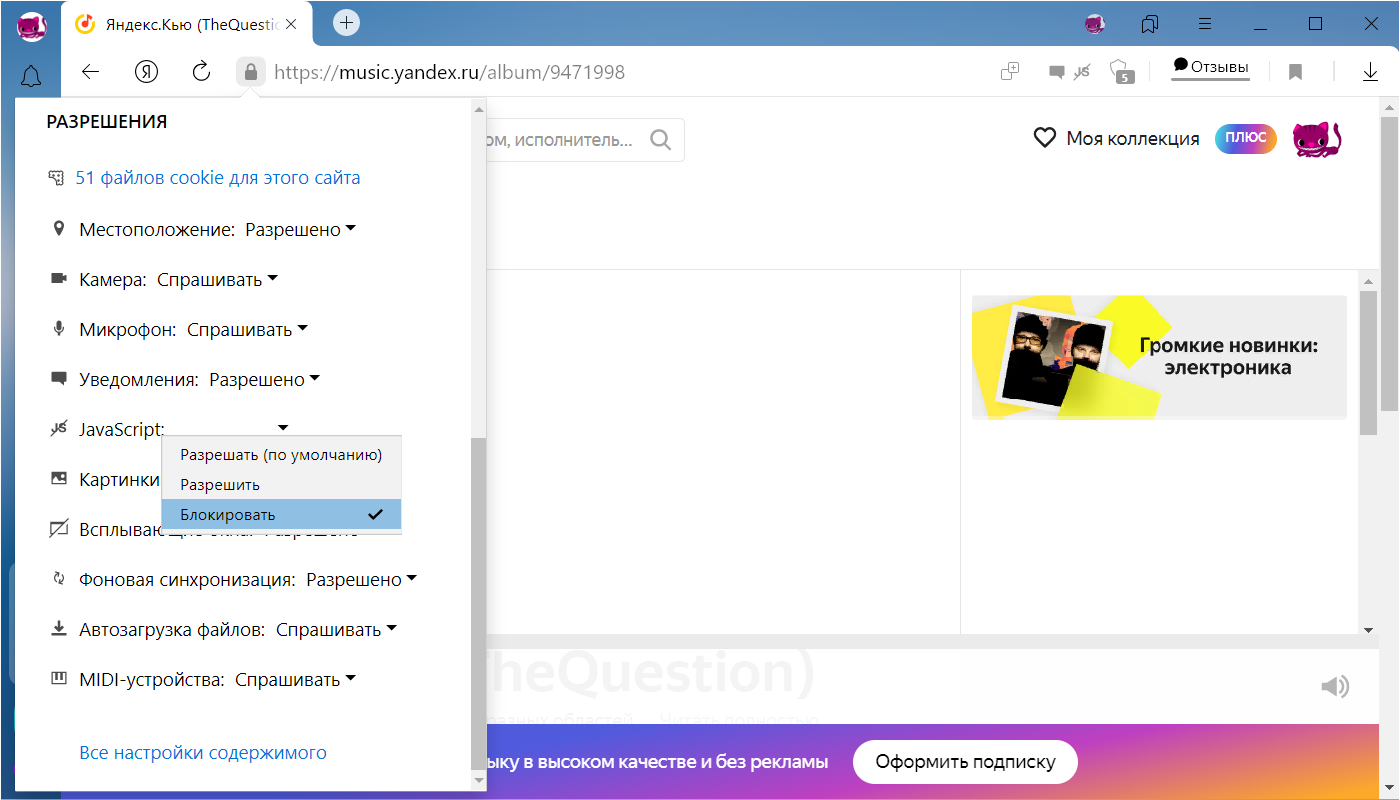This screenshot has width=1400, height=800.
Task: Mute the player volume speaker icon
Action: click(1334, 686)
